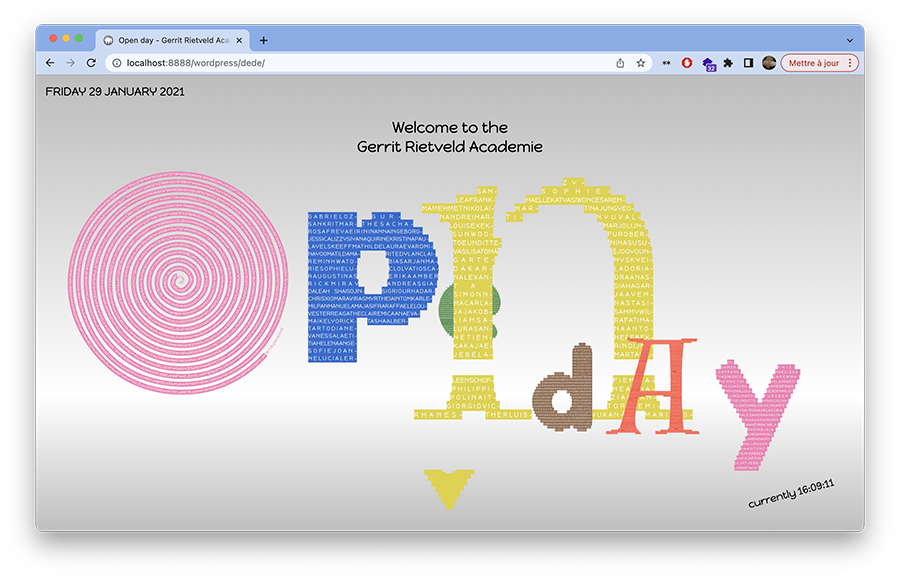
Task: Click the Gerrit Rietveld Academie heading
Action: tap(449, 147)
